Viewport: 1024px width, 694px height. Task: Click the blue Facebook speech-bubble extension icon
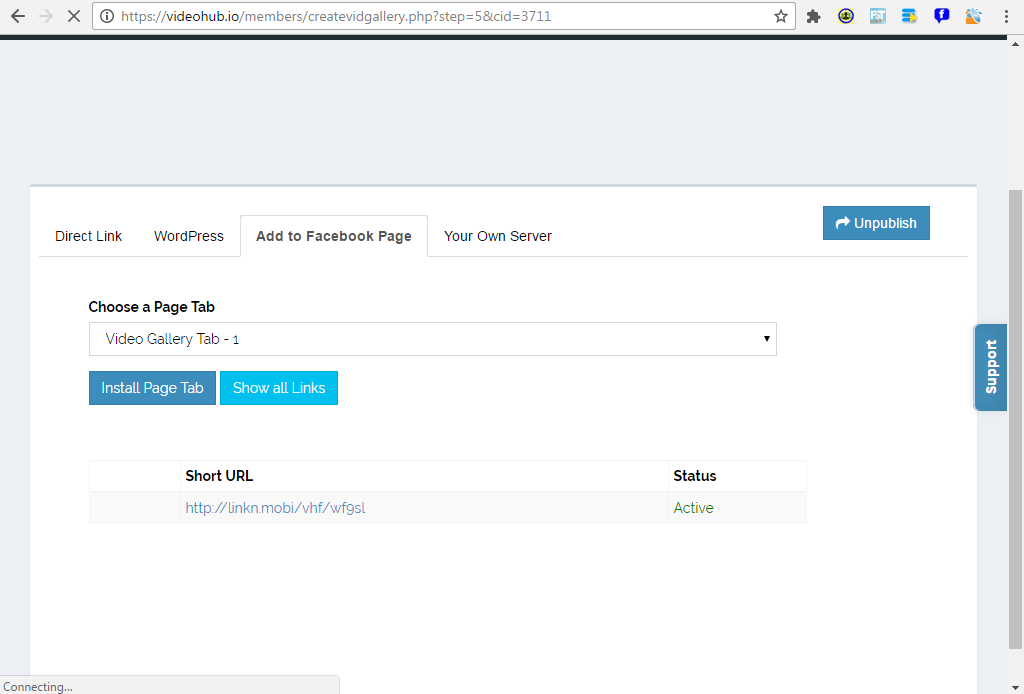point(941,16)
